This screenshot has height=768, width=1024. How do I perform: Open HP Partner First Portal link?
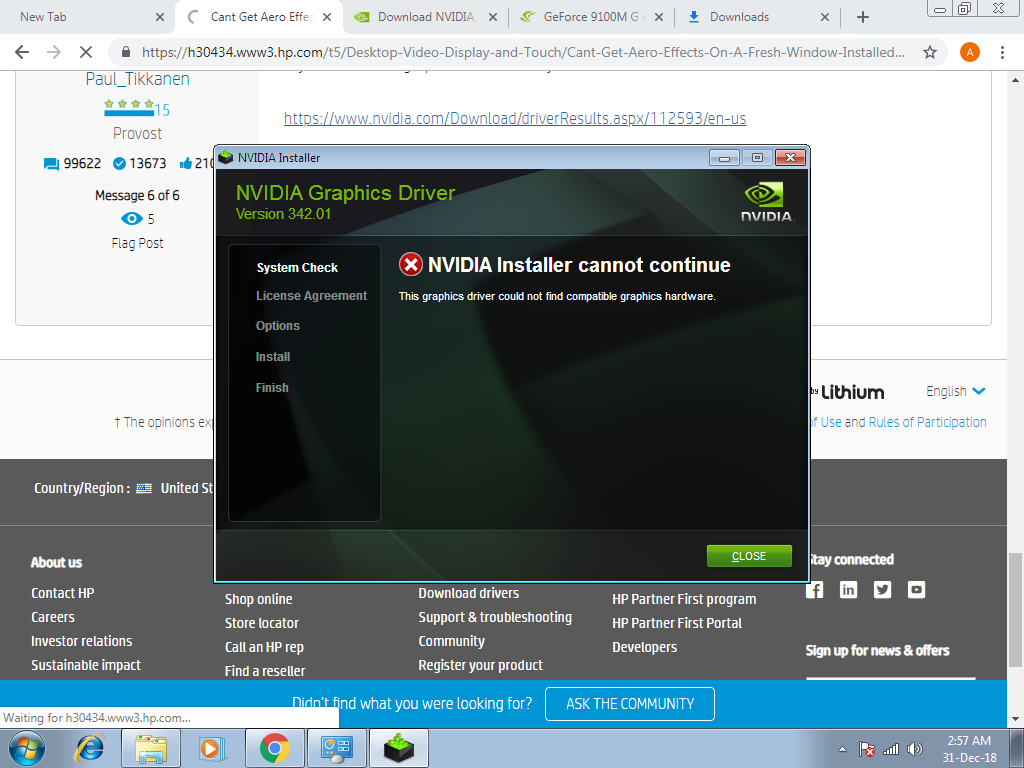pos(677,623)
